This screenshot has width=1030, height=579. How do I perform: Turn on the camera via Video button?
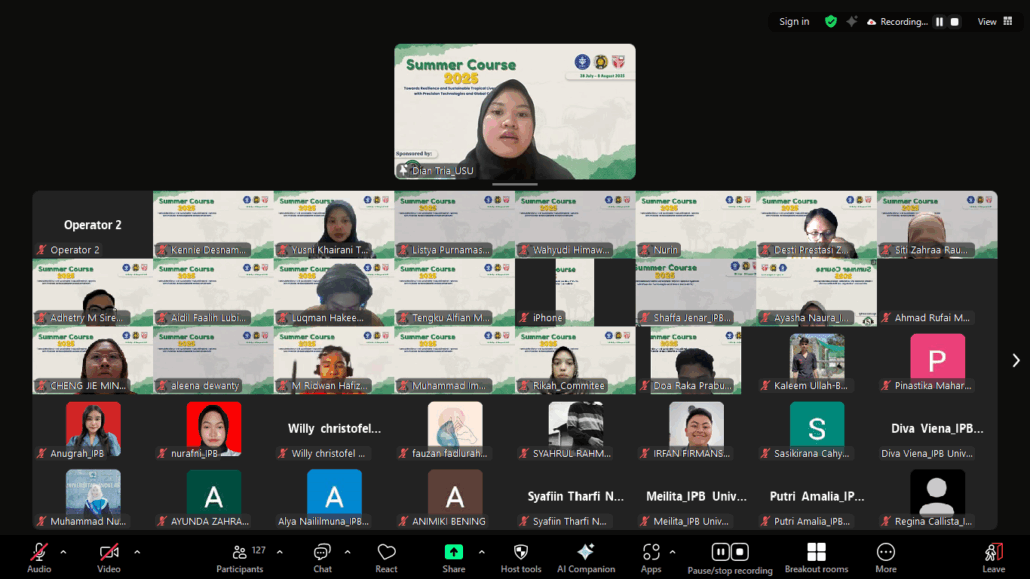click(x=109, y=553)
